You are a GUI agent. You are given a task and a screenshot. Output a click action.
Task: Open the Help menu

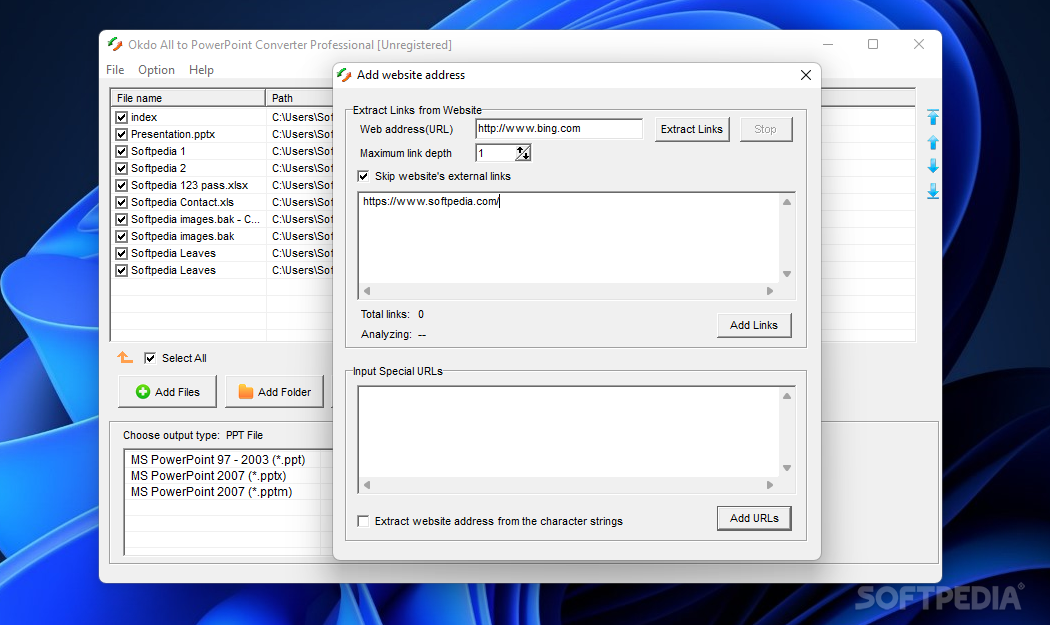coord(201,70)
